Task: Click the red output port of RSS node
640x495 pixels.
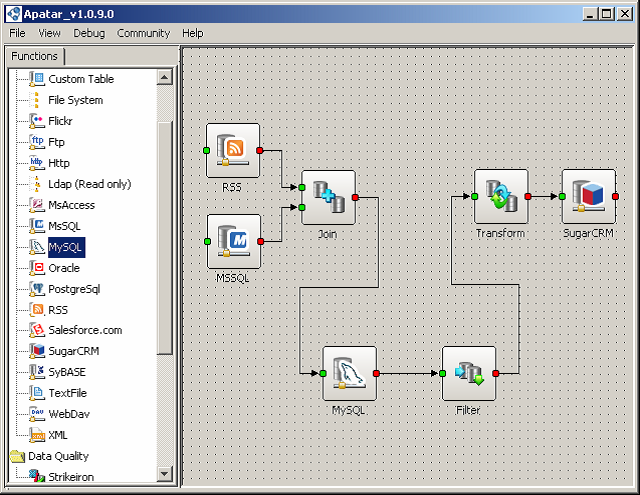Action: click(260, 151)
